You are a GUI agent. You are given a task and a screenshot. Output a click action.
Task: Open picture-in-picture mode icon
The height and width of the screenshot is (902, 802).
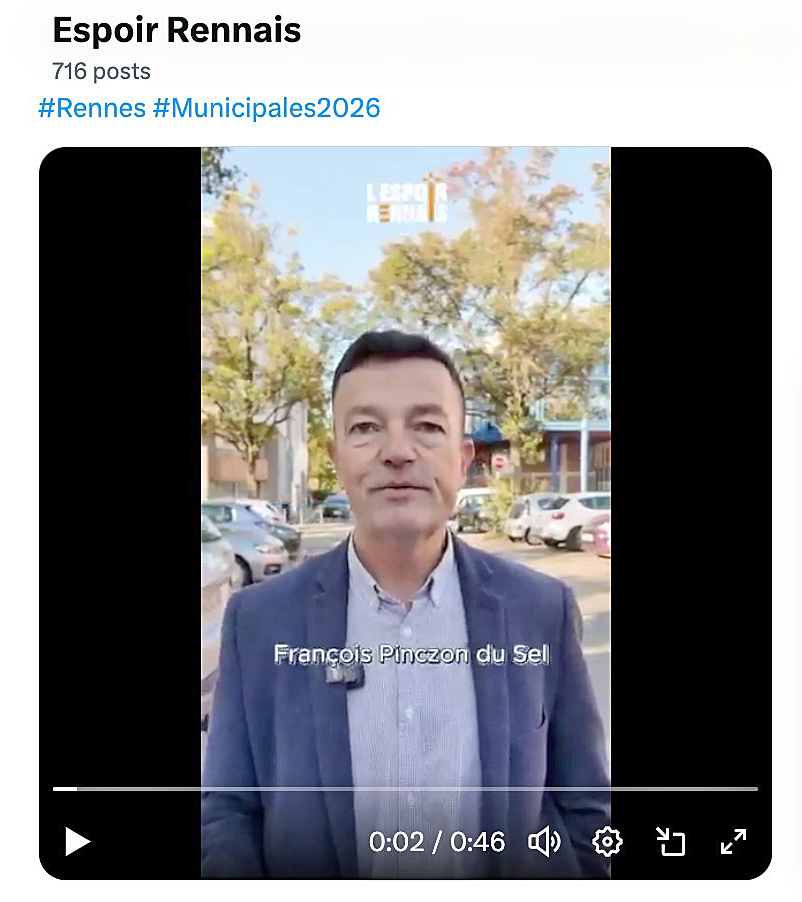pos(671,842)
